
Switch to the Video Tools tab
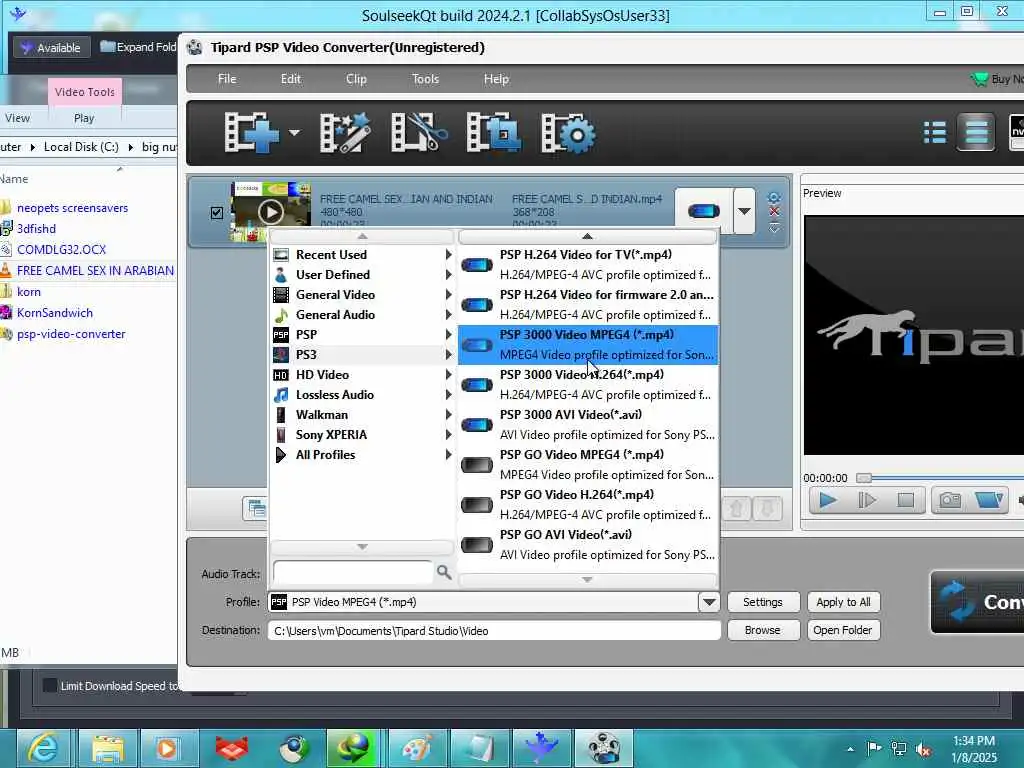point(84,92)
